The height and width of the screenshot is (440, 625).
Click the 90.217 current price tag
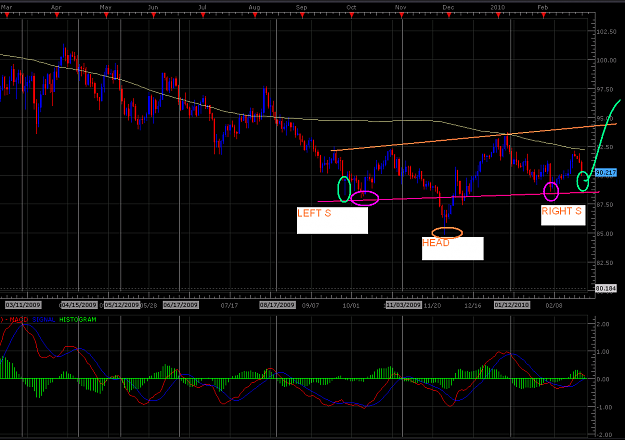606,173
